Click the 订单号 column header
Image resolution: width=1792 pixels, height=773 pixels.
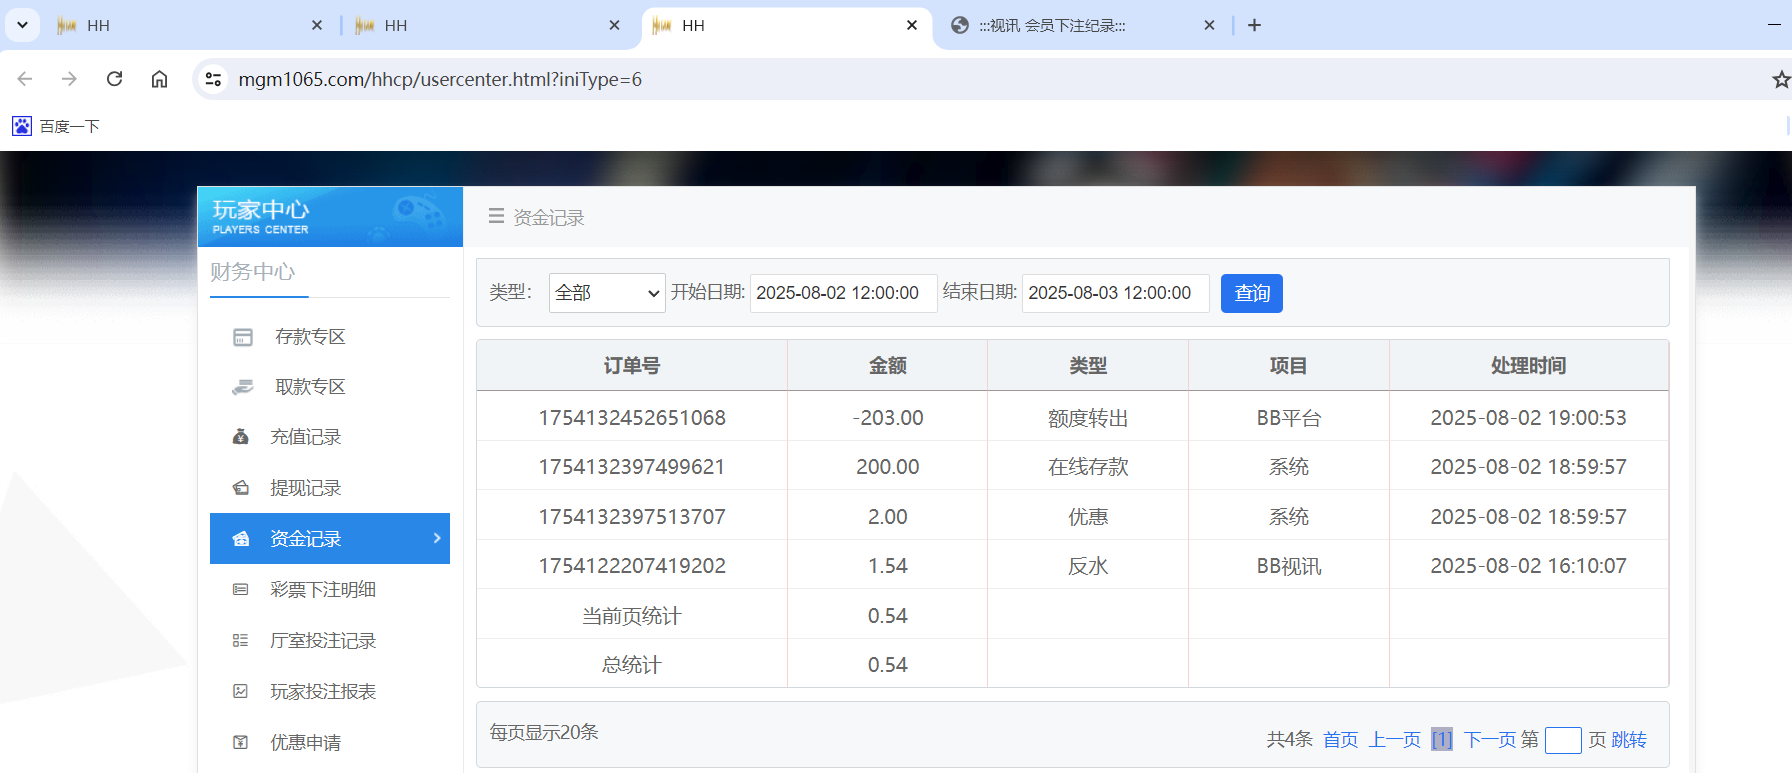632,366
